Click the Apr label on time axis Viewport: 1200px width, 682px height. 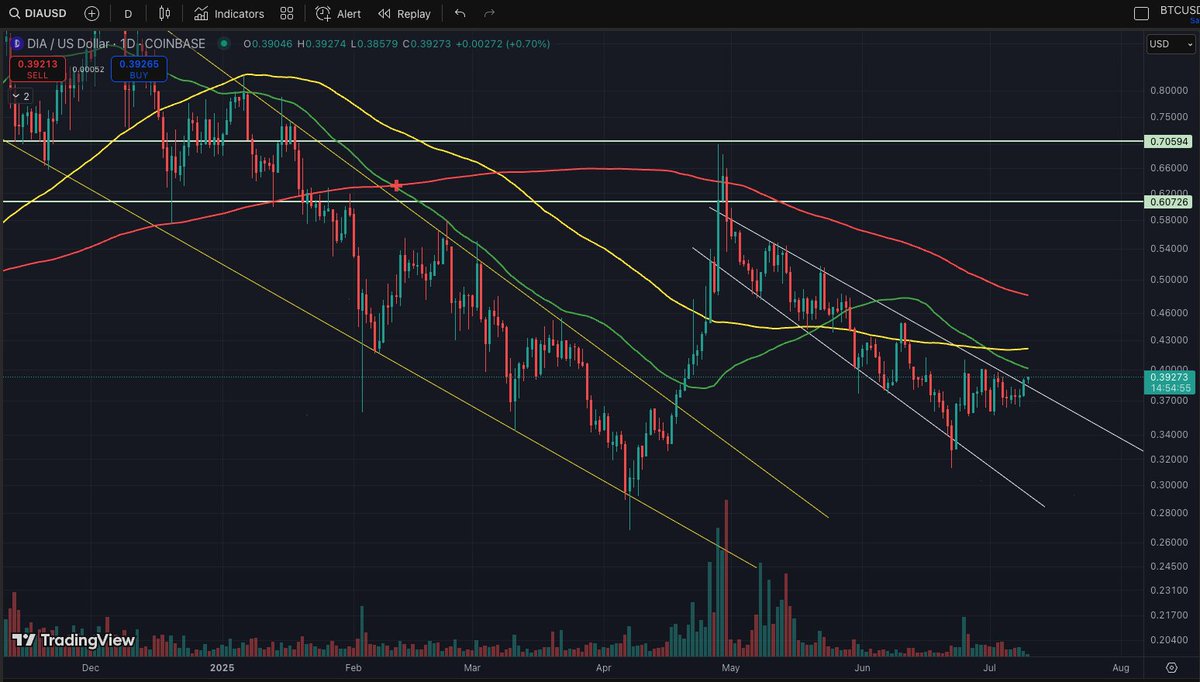[603, 666]
